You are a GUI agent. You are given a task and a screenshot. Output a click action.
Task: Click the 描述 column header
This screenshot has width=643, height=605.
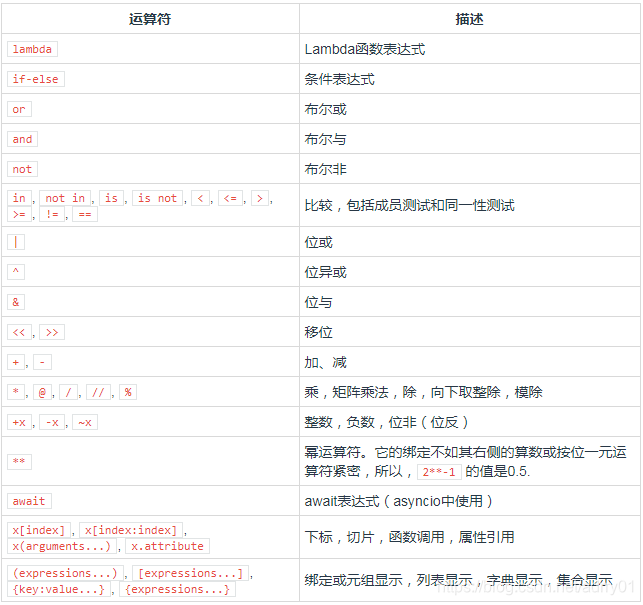tap(469, 19)
